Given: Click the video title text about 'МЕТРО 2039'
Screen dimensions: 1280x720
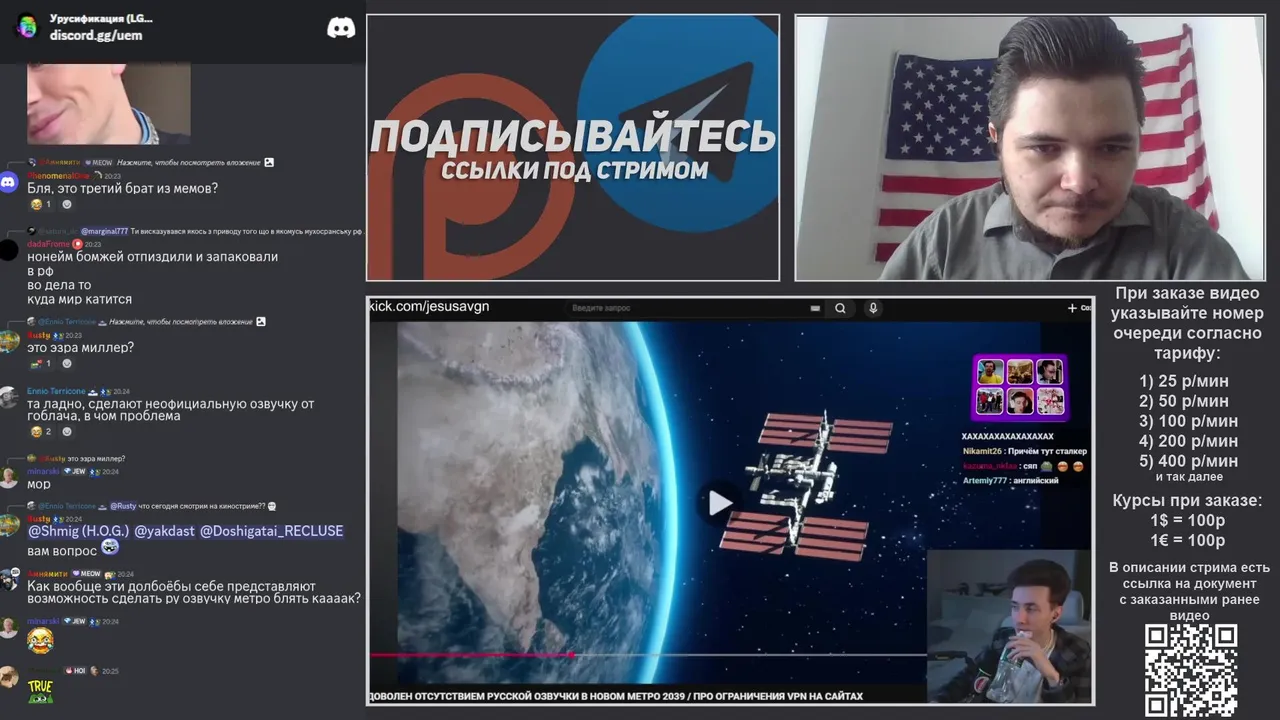Looking at the screenshot, I should (x=616, y=696).
